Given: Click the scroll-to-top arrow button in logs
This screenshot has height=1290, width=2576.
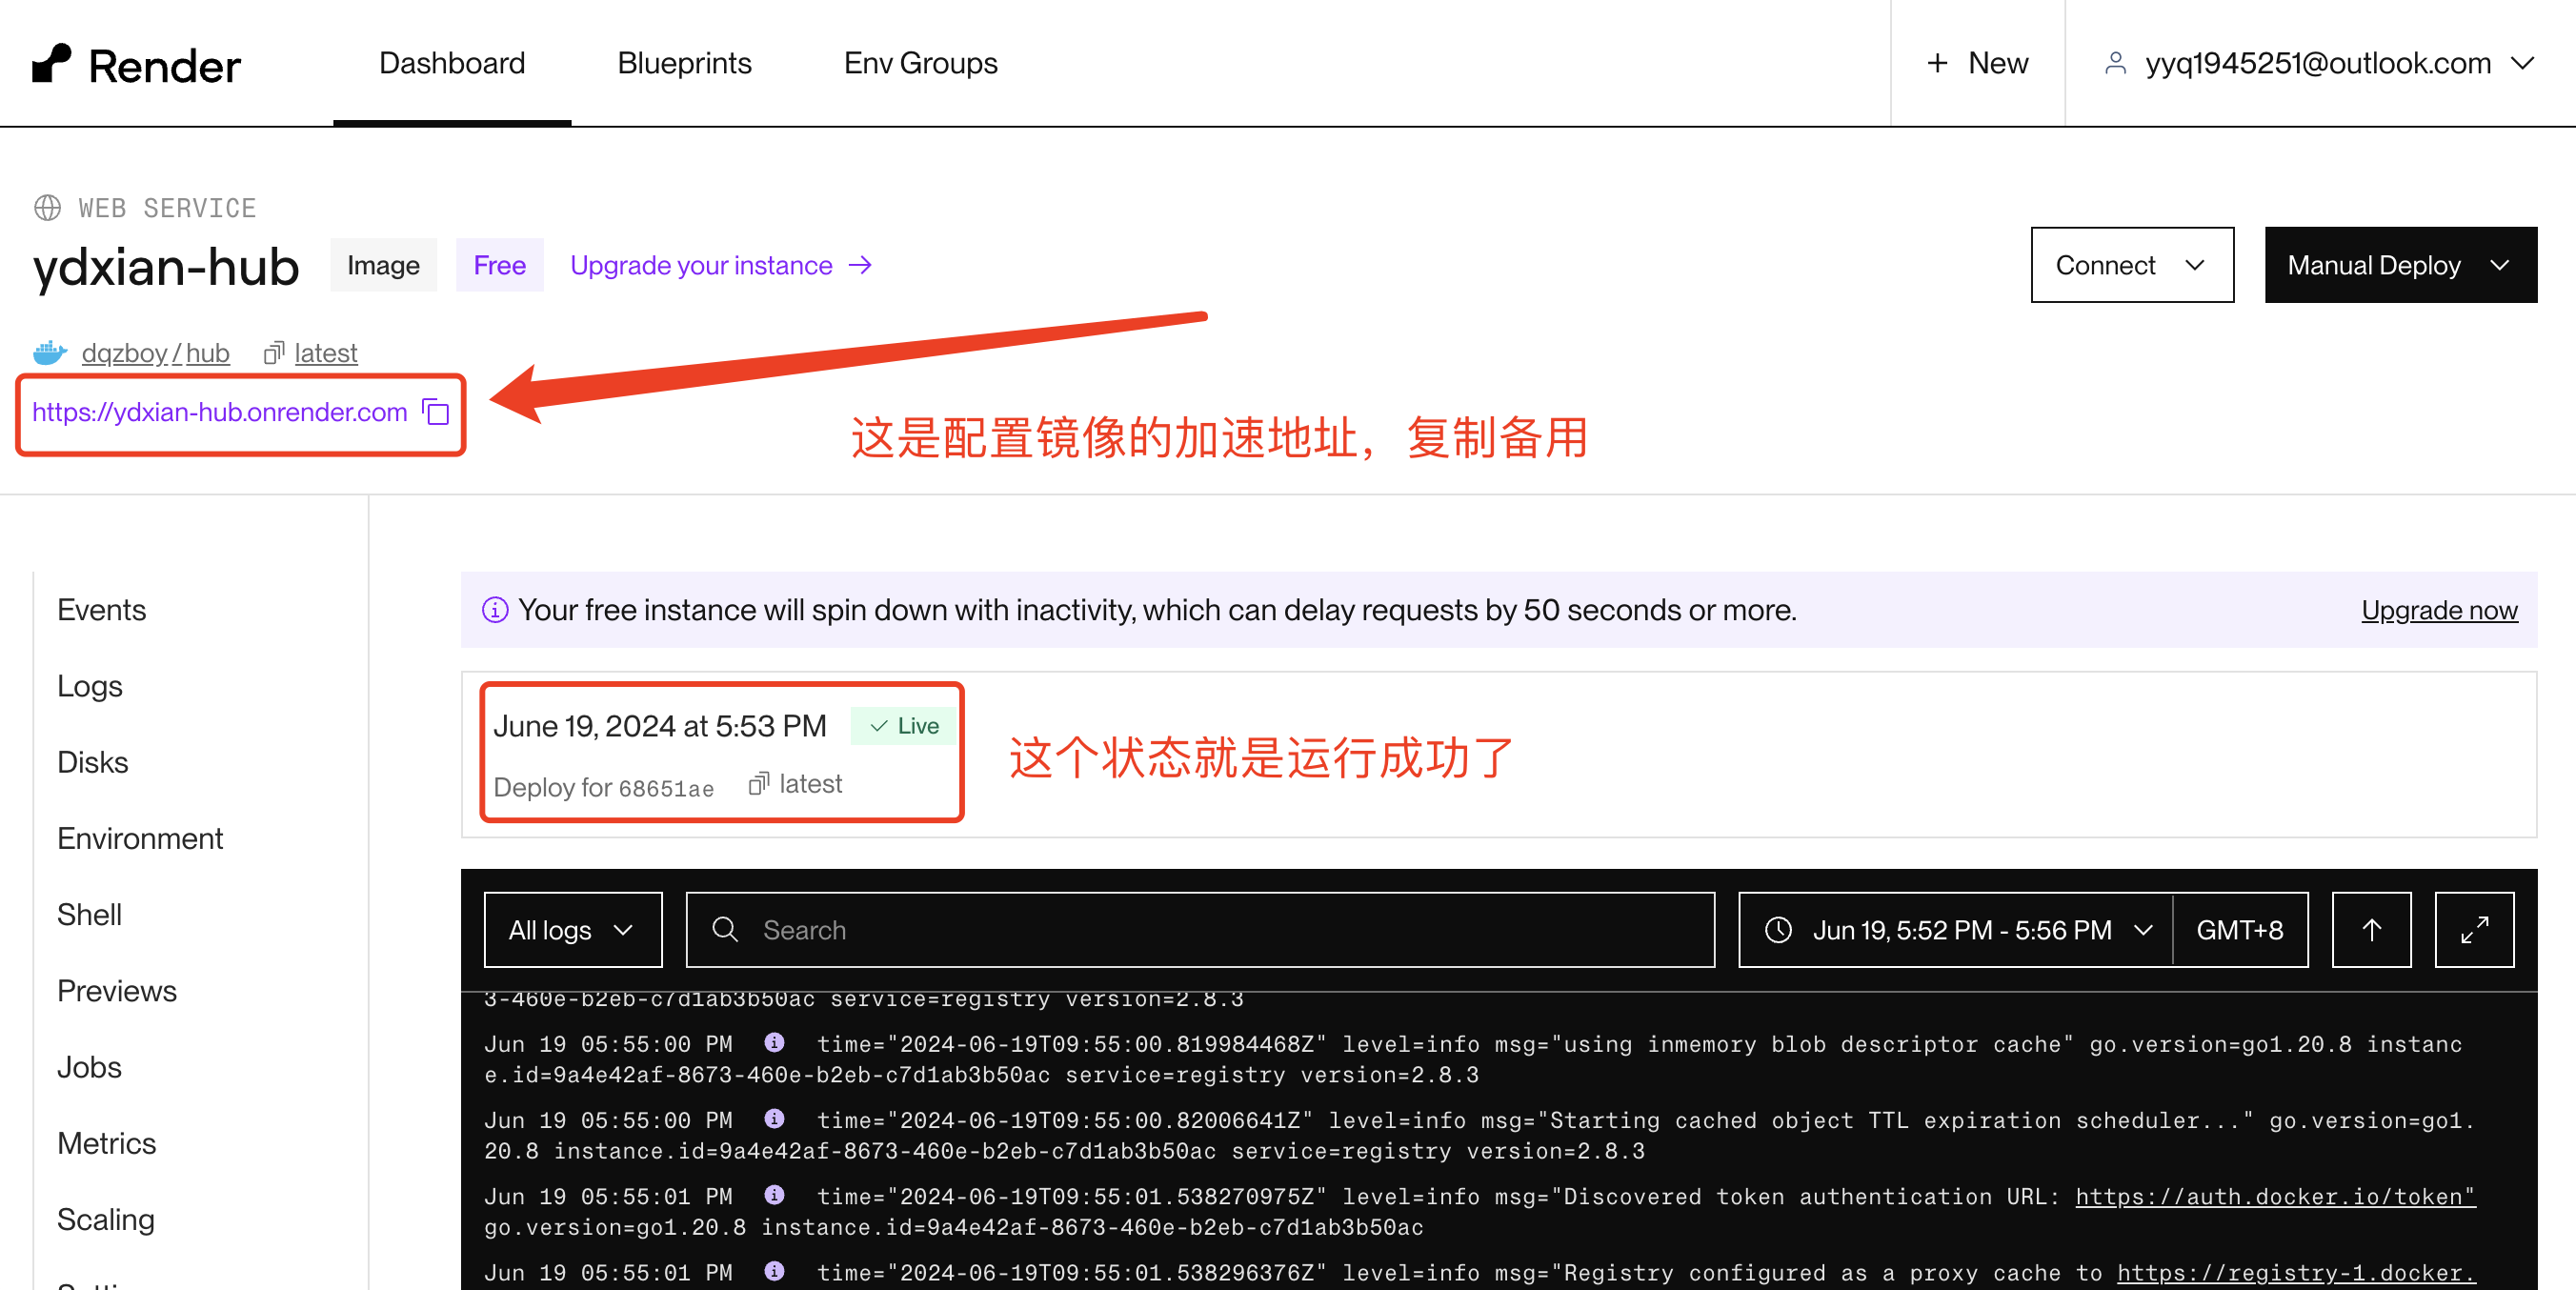Looking at the screenshot, I should point(2371,930).
